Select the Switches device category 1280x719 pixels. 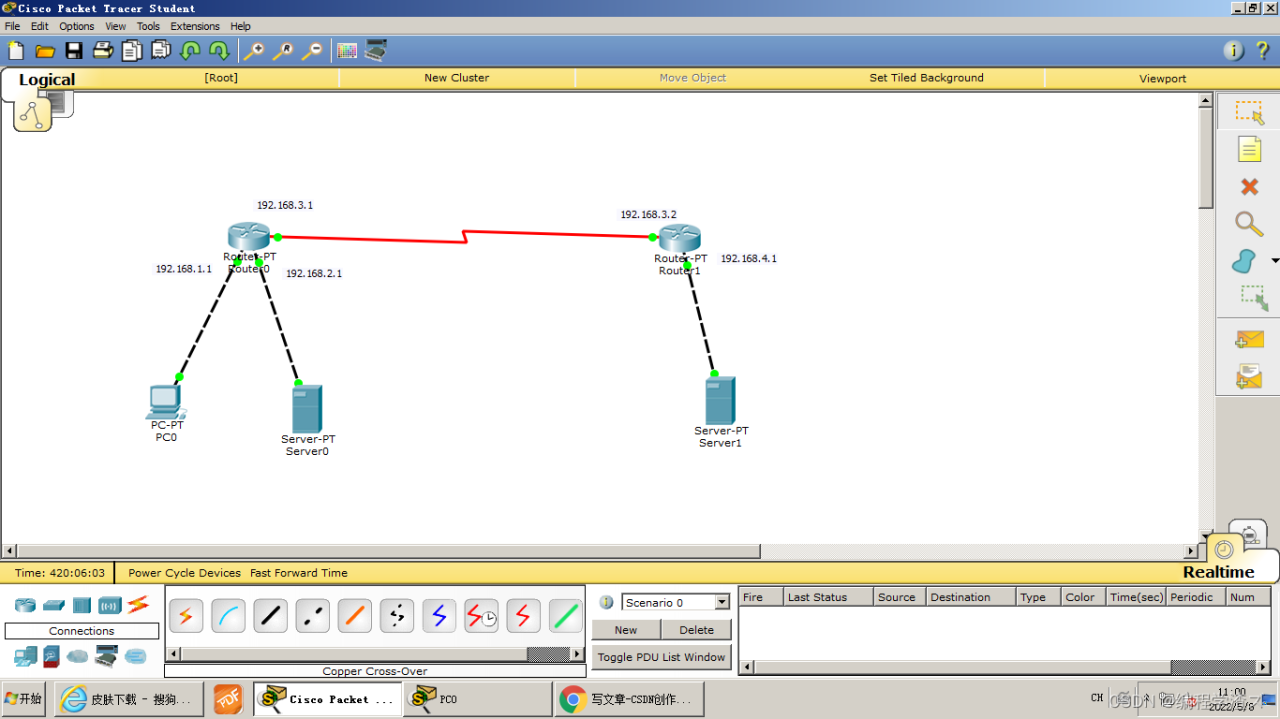click(x=54, y=605)
